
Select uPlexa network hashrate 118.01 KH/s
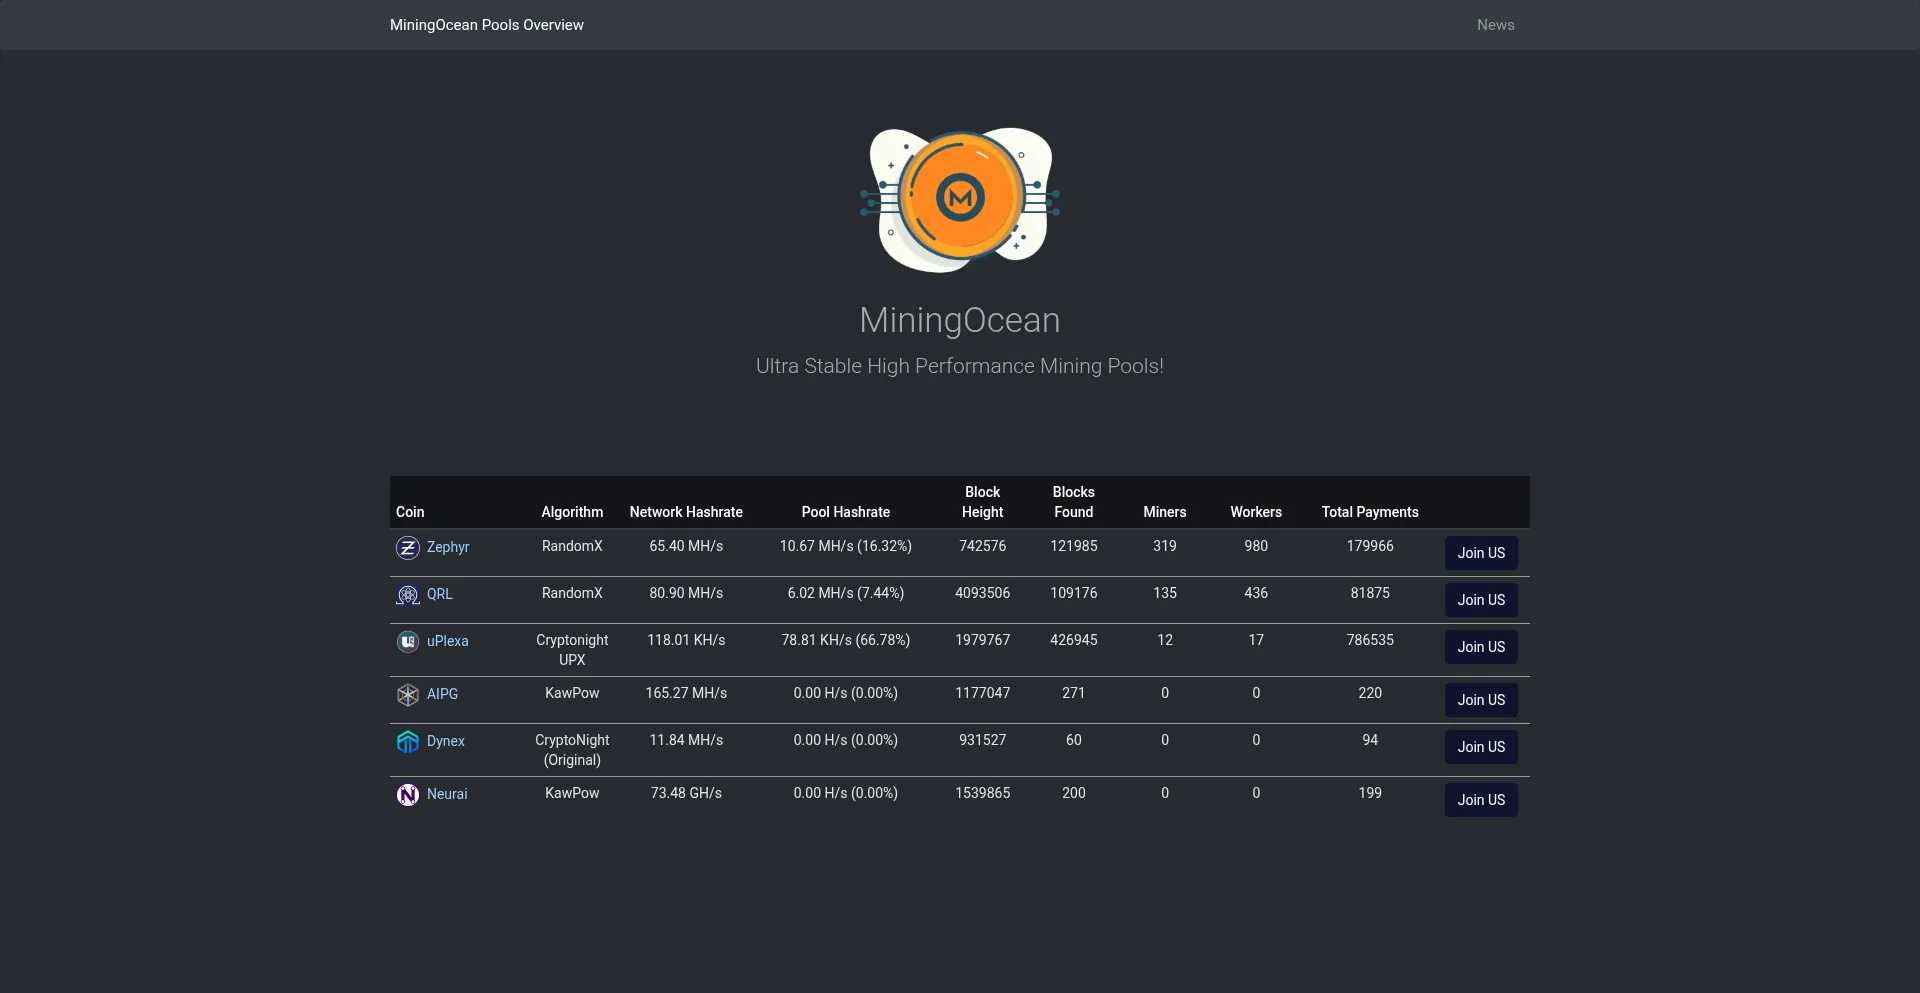click(x=686, y=640)
